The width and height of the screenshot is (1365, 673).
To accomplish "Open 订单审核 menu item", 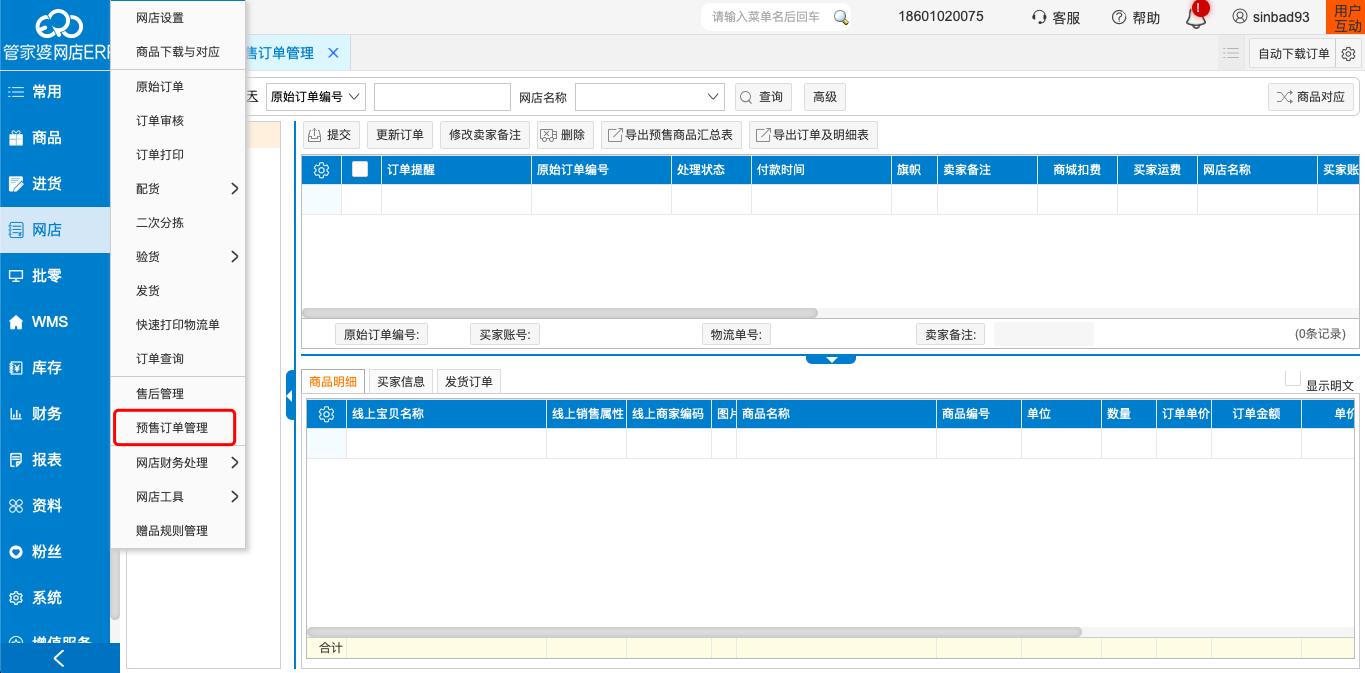I will 178,121.
